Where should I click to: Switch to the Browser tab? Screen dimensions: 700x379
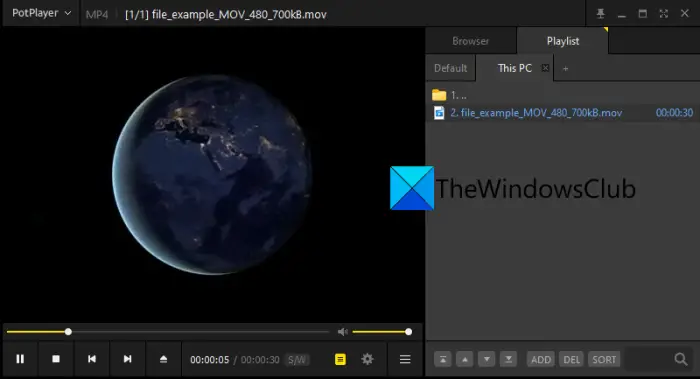click(x=471, y=41)
